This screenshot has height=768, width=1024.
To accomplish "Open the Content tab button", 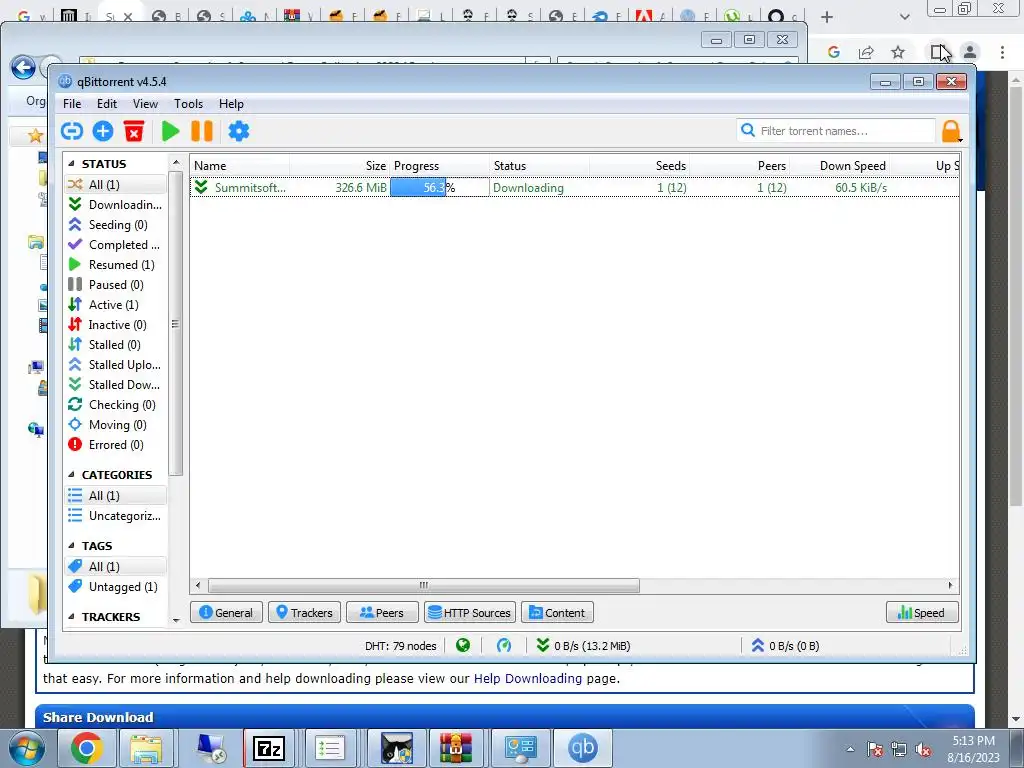I will pyautogui.click(x=557, y=613).
